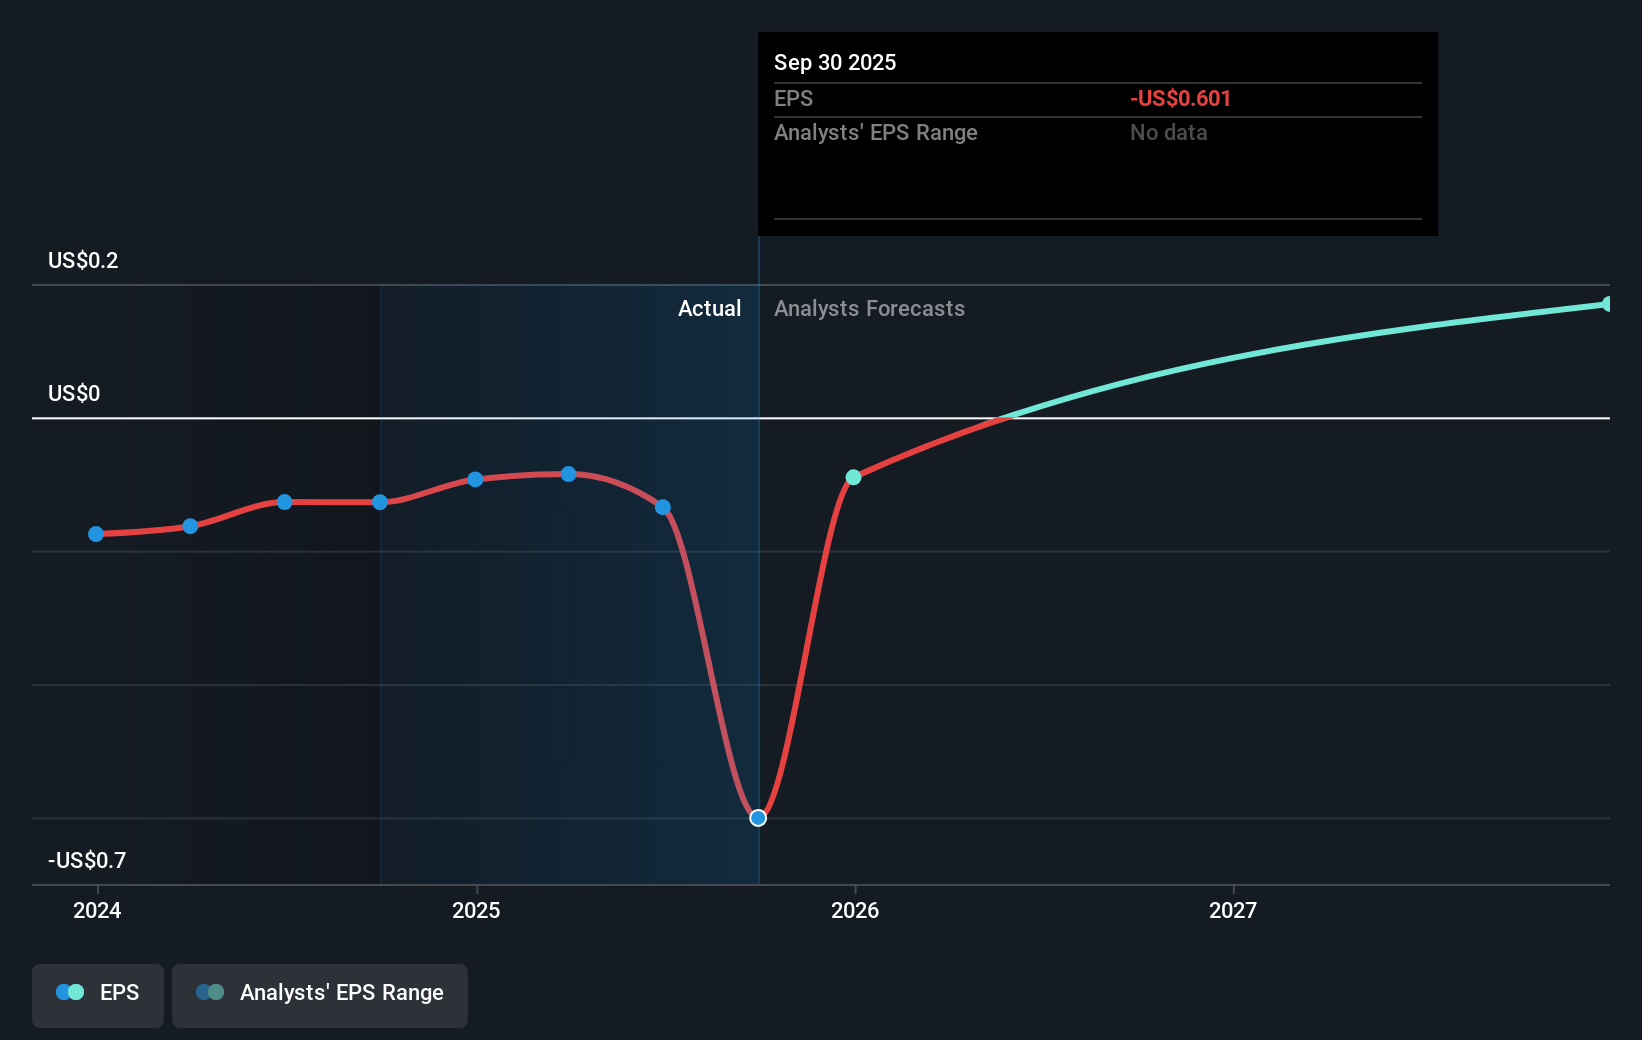Click the No data label in tooltip

1168,132
